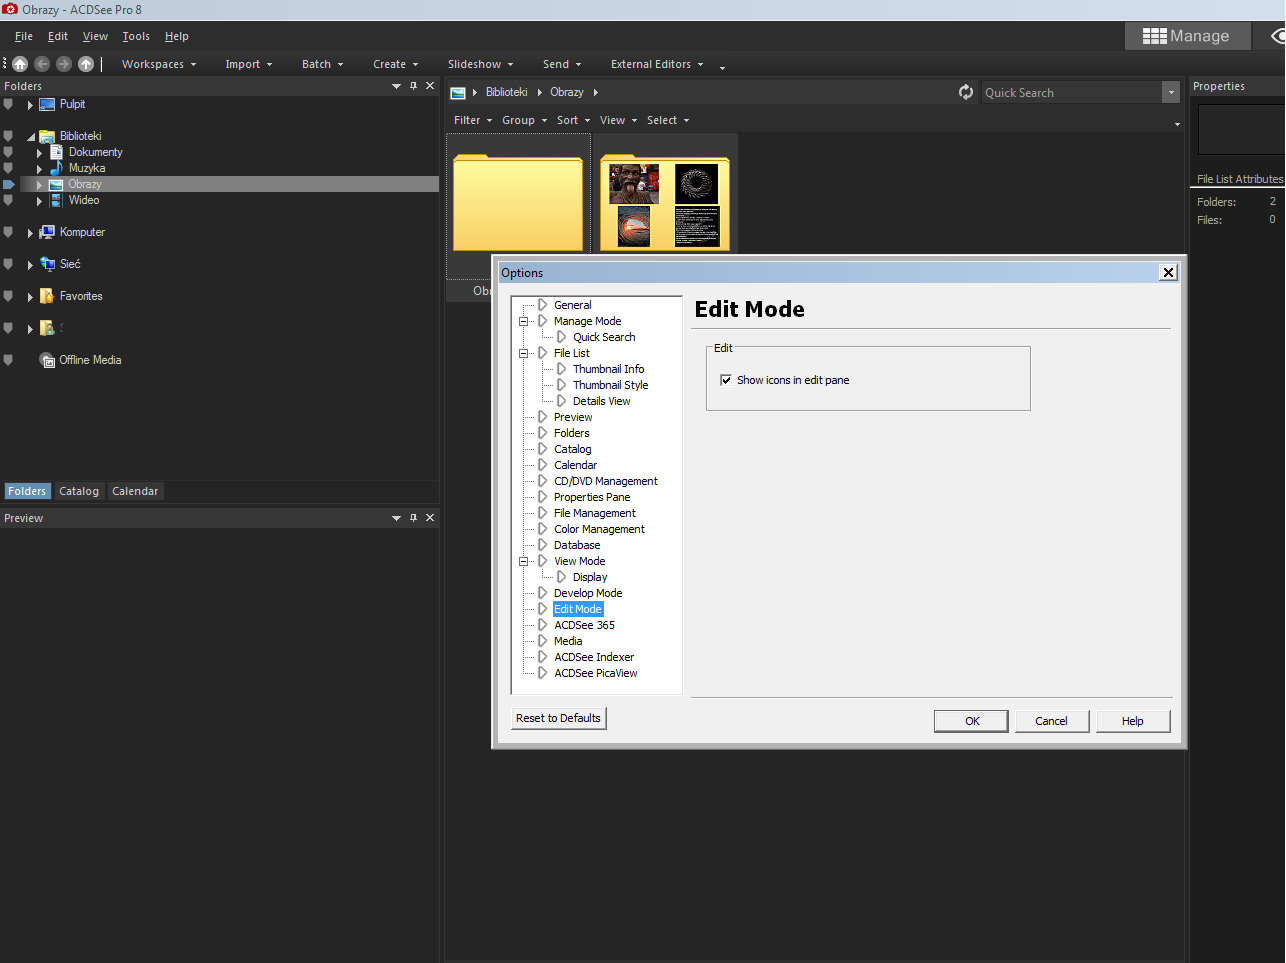
Task: Switch to Manage mode grid icon
Action: coord(1186,36)
